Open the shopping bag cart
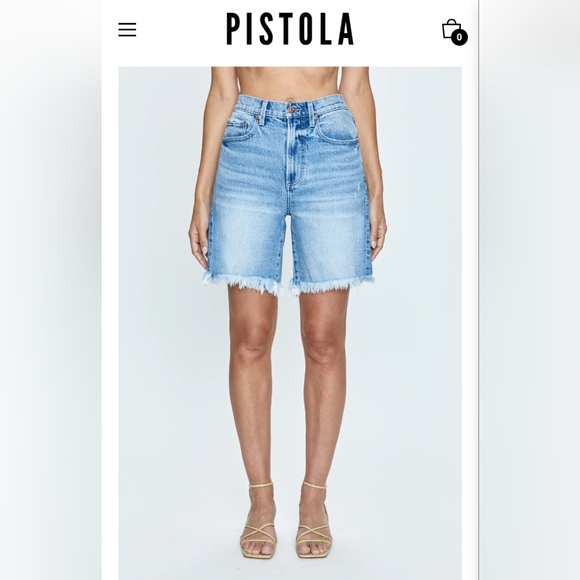 [452, 28]
